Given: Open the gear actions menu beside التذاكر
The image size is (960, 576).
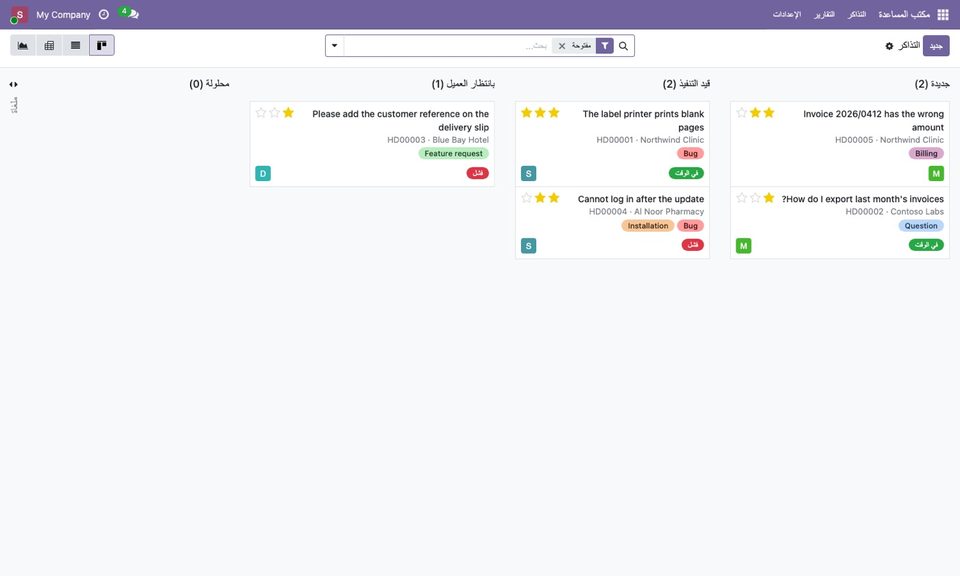Looking at the screenshot, I should [889, 46].
